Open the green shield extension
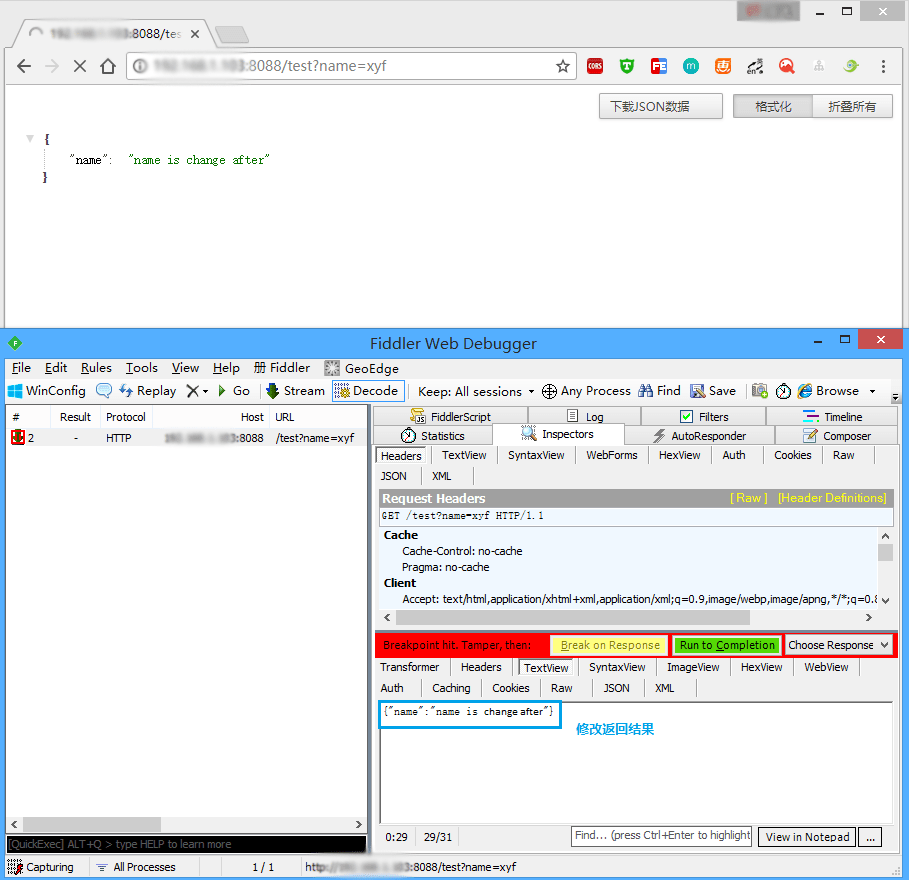 pyautogui.click(x=627, y=66)
